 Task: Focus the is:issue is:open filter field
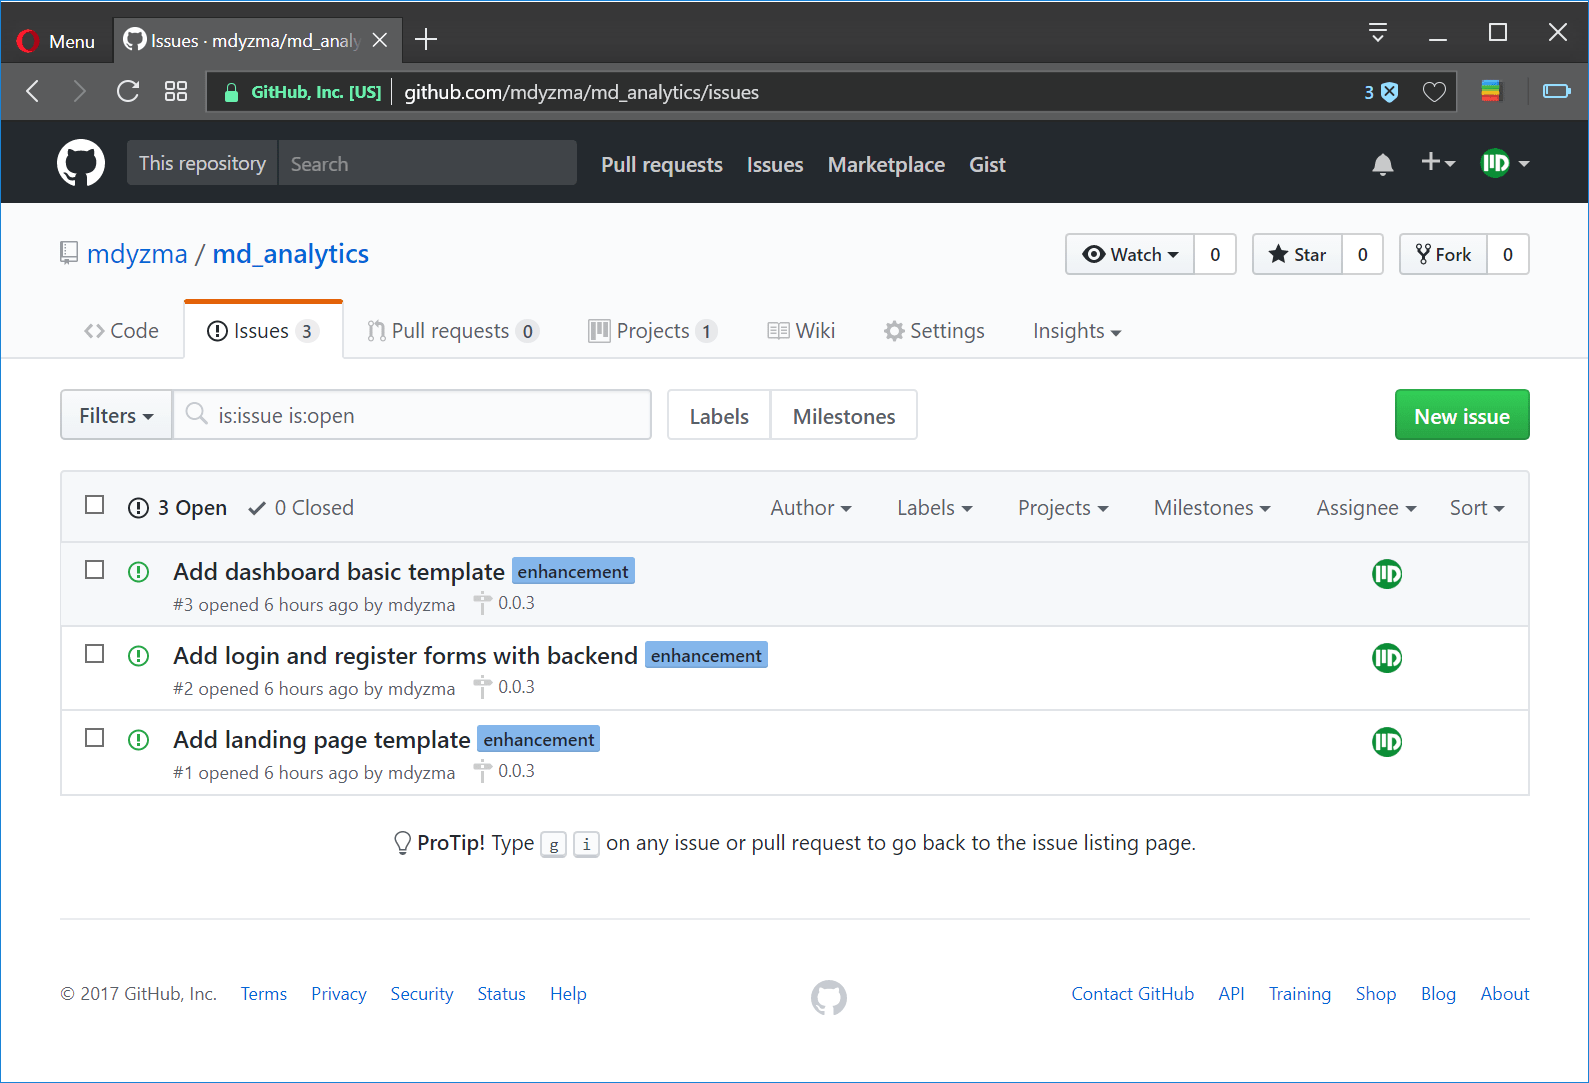click(x=412, y=415)
